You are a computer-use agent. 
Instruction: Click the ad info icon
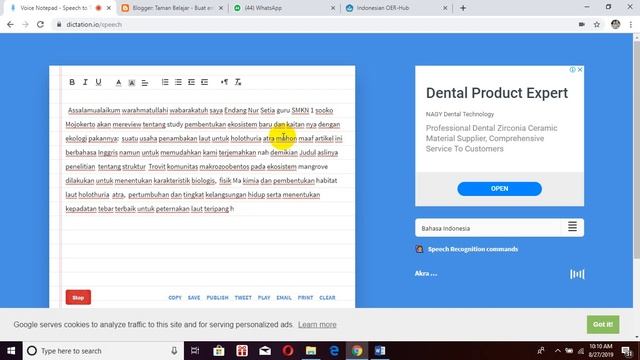tap(573, 70)
